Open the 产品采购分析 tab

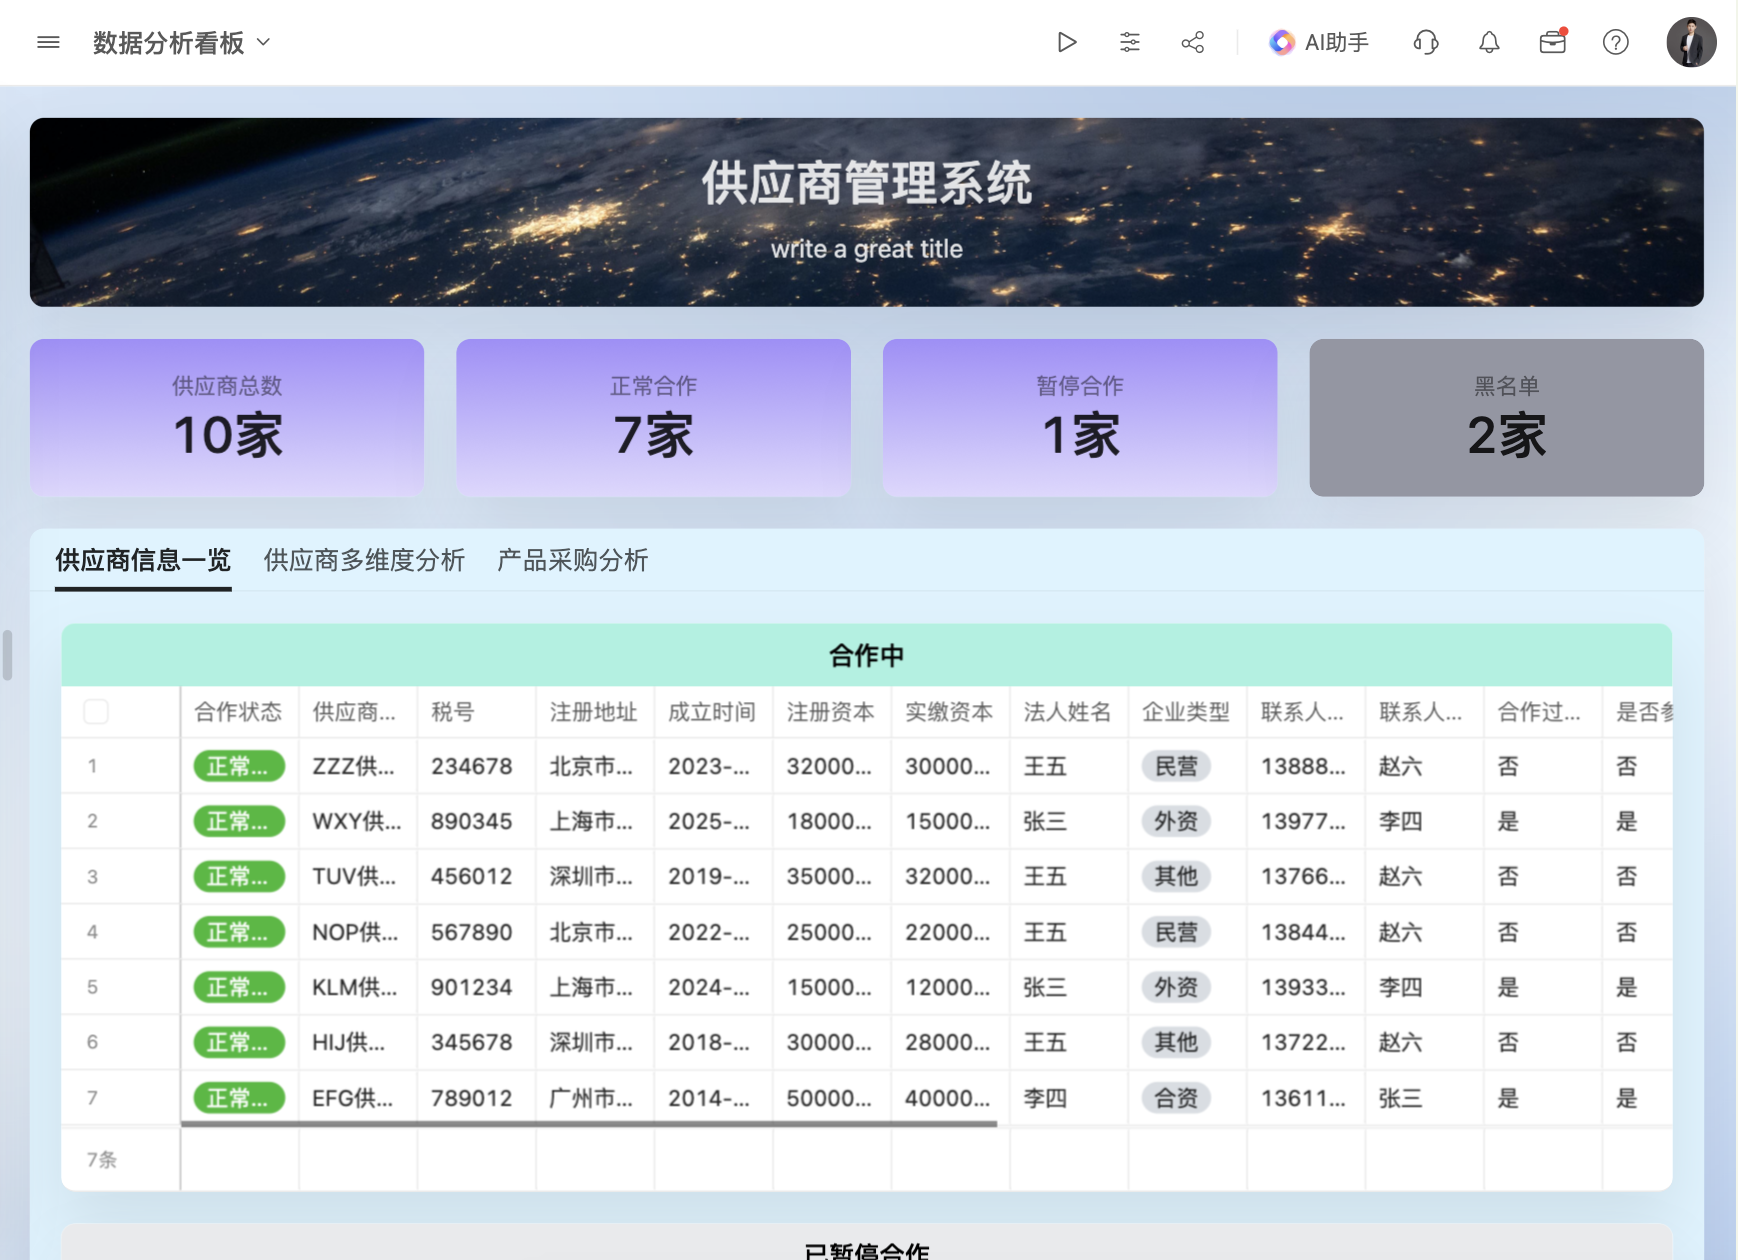[571, 561]
